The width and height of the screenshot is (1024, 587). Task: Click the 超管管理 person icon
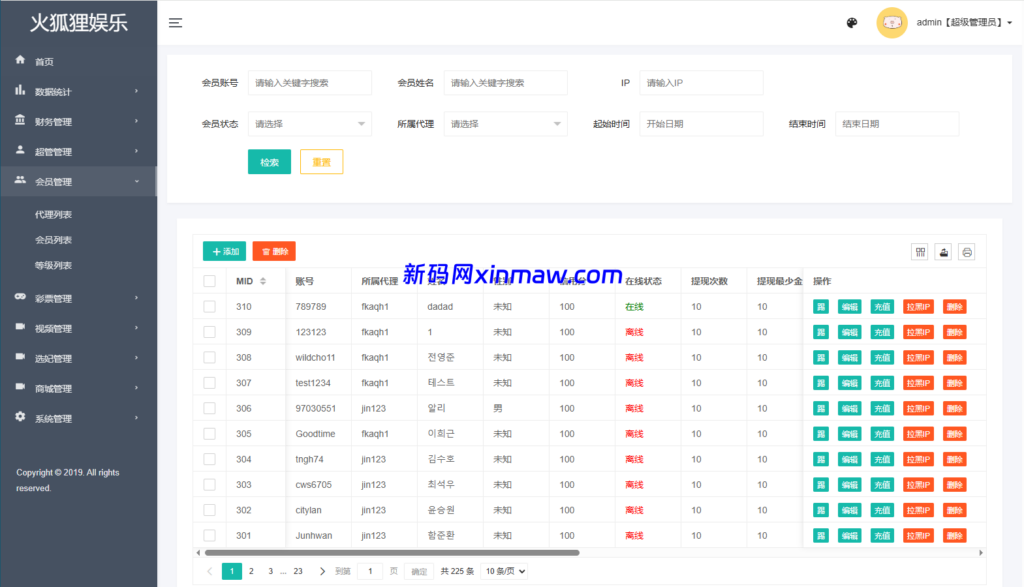tap(20, 150)
